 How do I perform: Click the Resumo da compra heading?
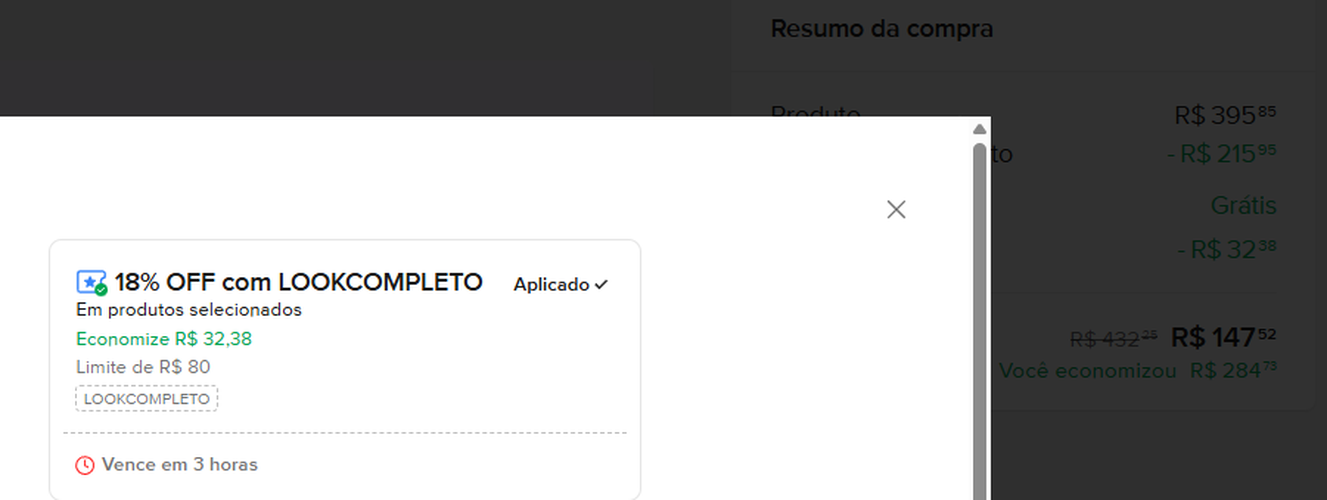[x=882, y=29]
